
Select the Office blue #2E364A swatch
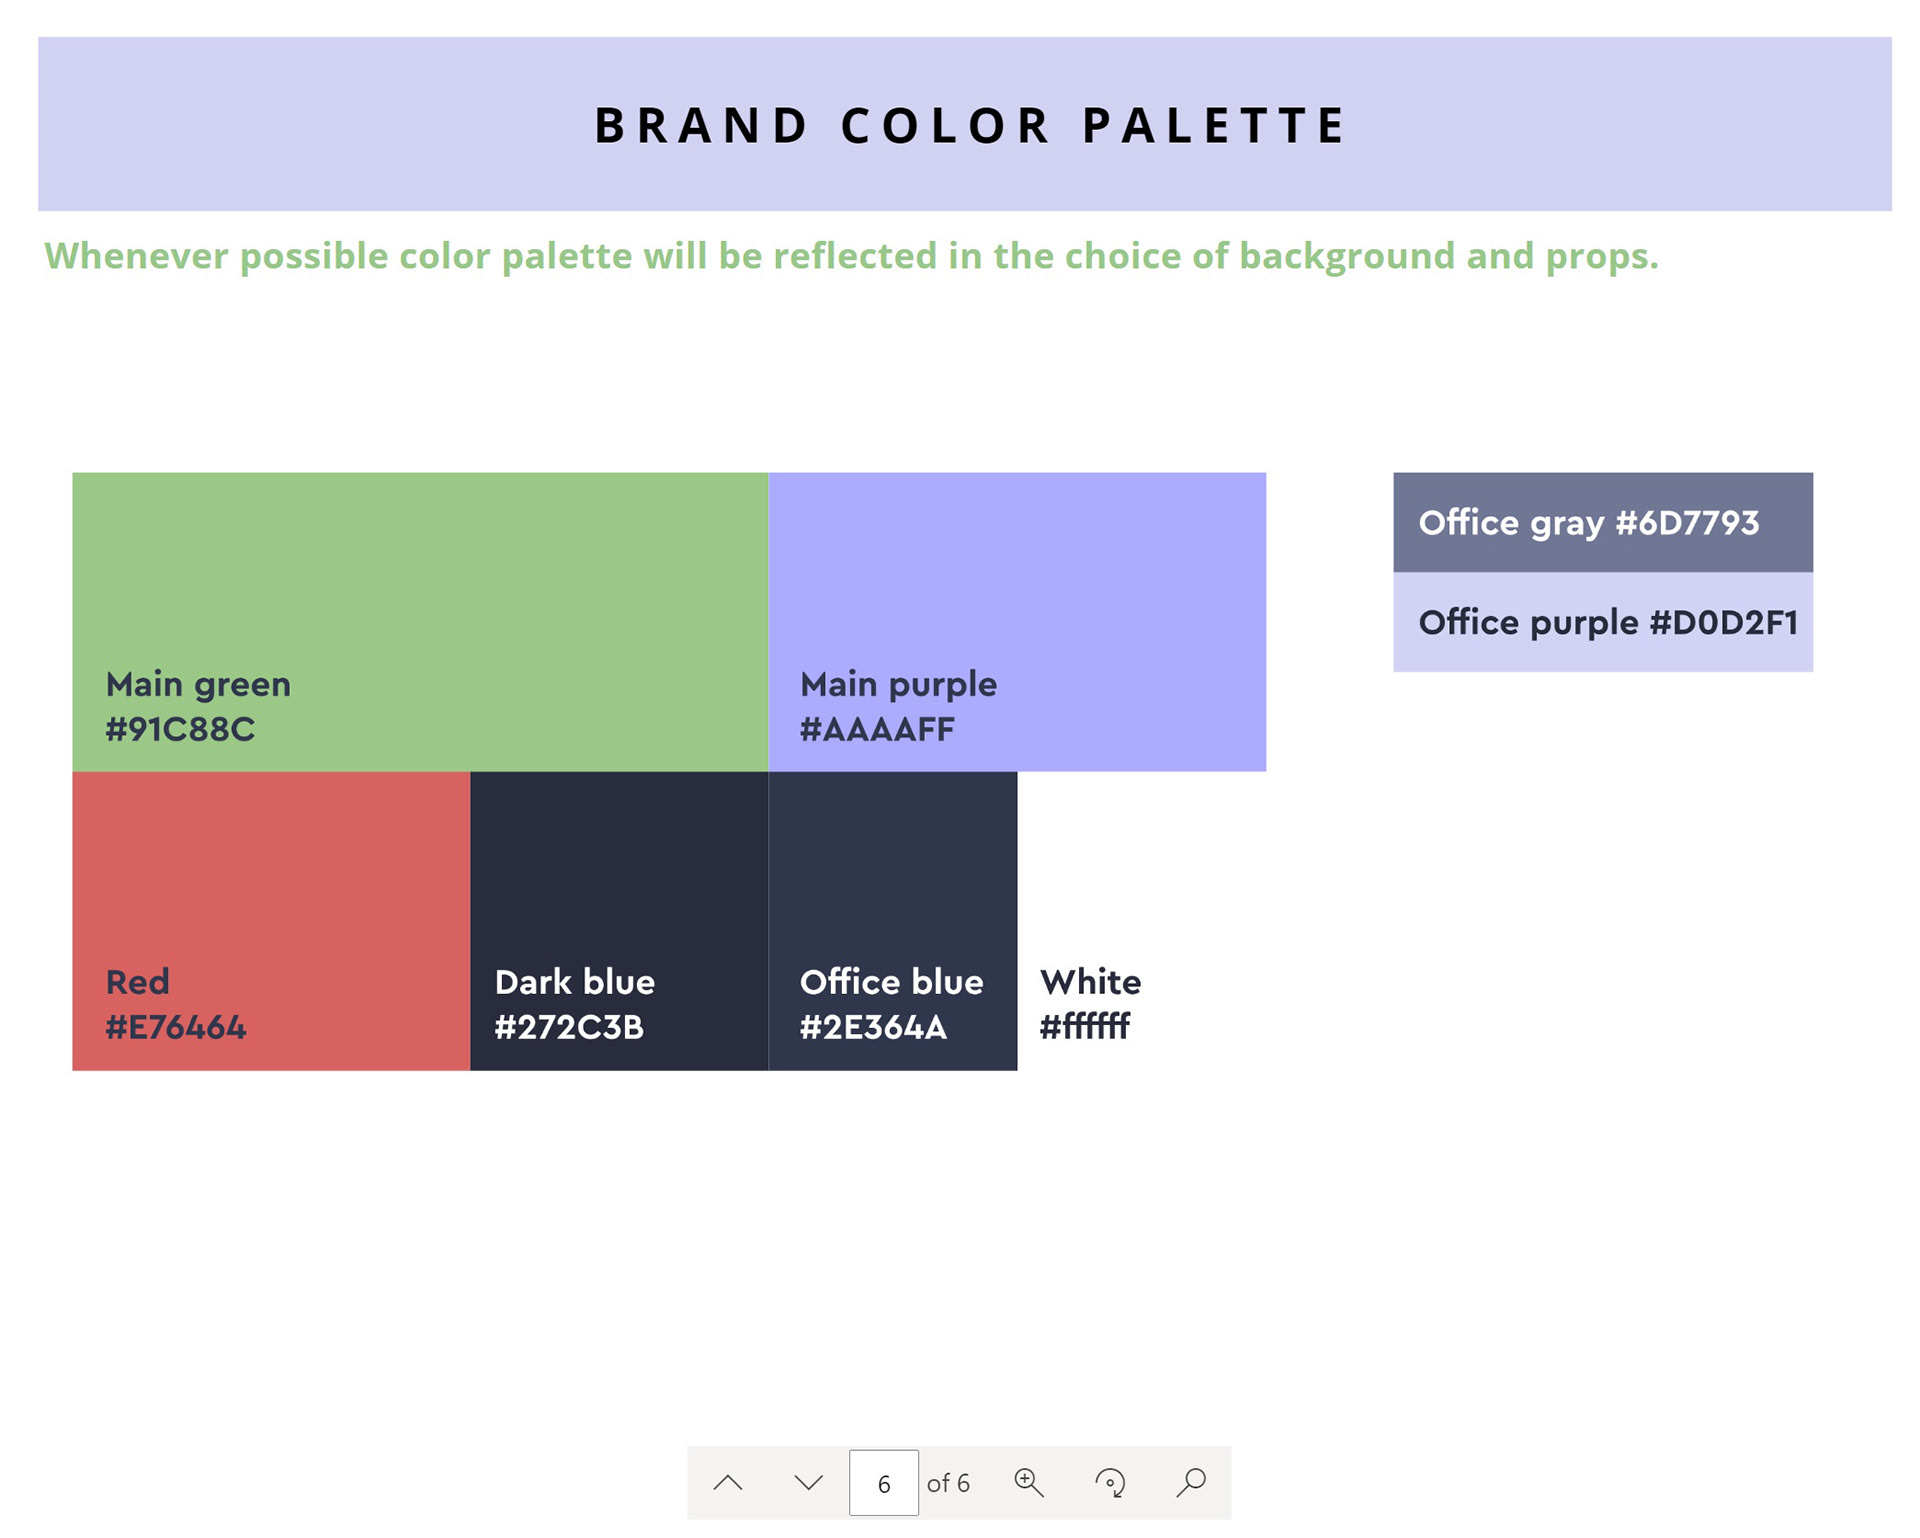893,921
